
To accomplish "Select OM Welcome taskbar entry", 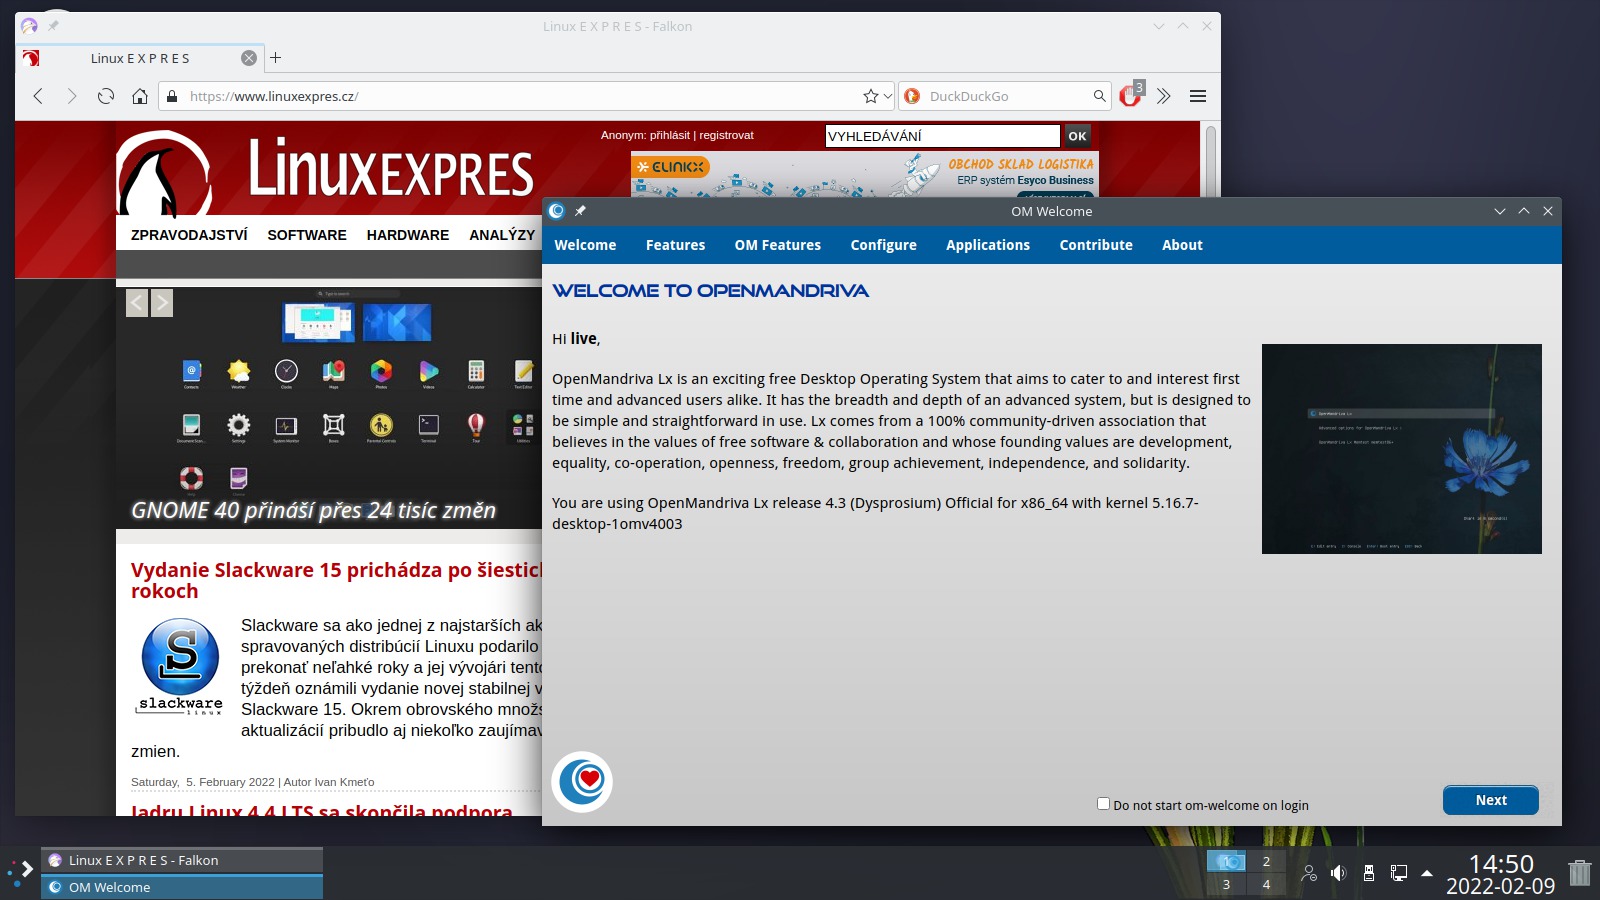I will click(182, 887).
